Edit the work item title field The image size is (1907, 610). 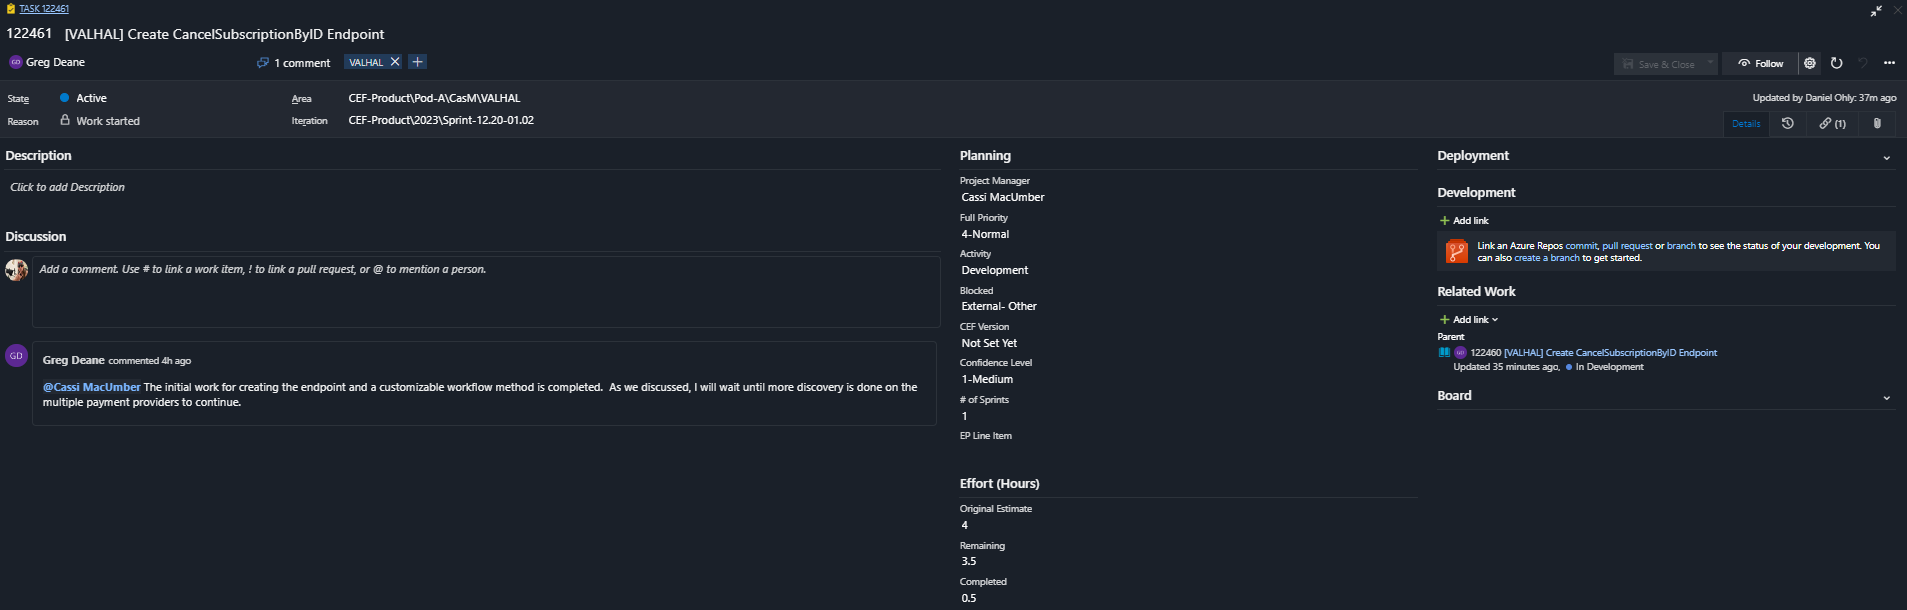(x=224, y=34)
